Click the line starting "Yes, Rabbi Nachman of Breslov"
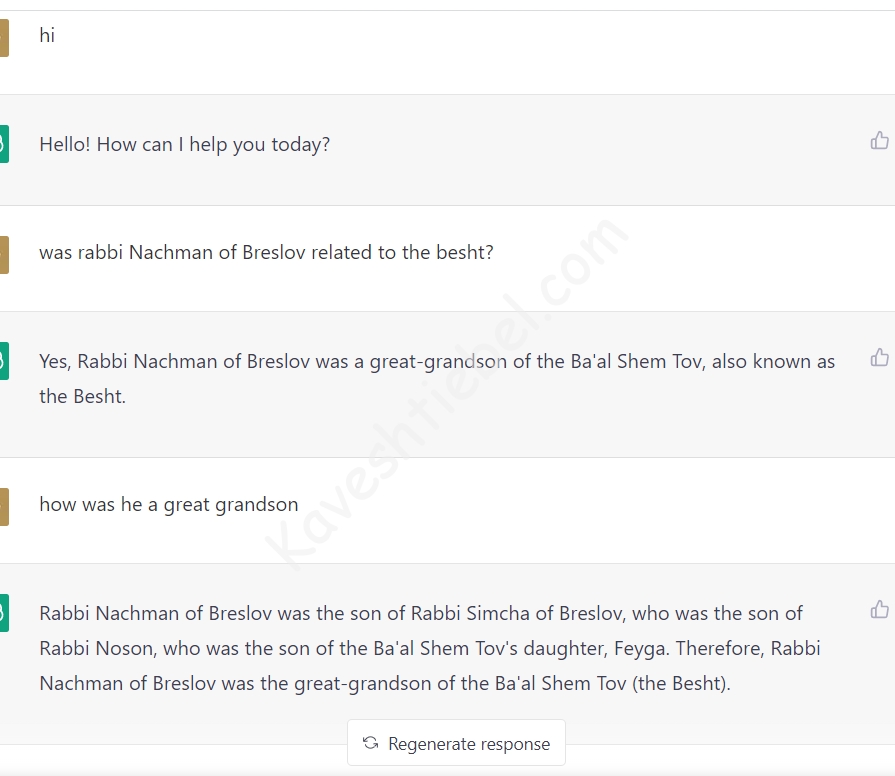The width and height of the screenshot is (895, 776). pos(436,362)
